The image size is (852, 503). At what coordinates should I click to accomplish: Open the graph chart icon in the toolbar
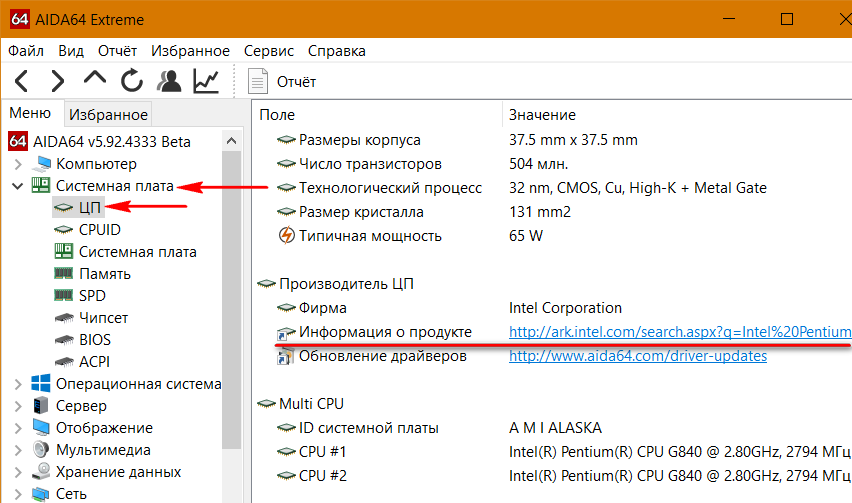click(x=206, y=81)
